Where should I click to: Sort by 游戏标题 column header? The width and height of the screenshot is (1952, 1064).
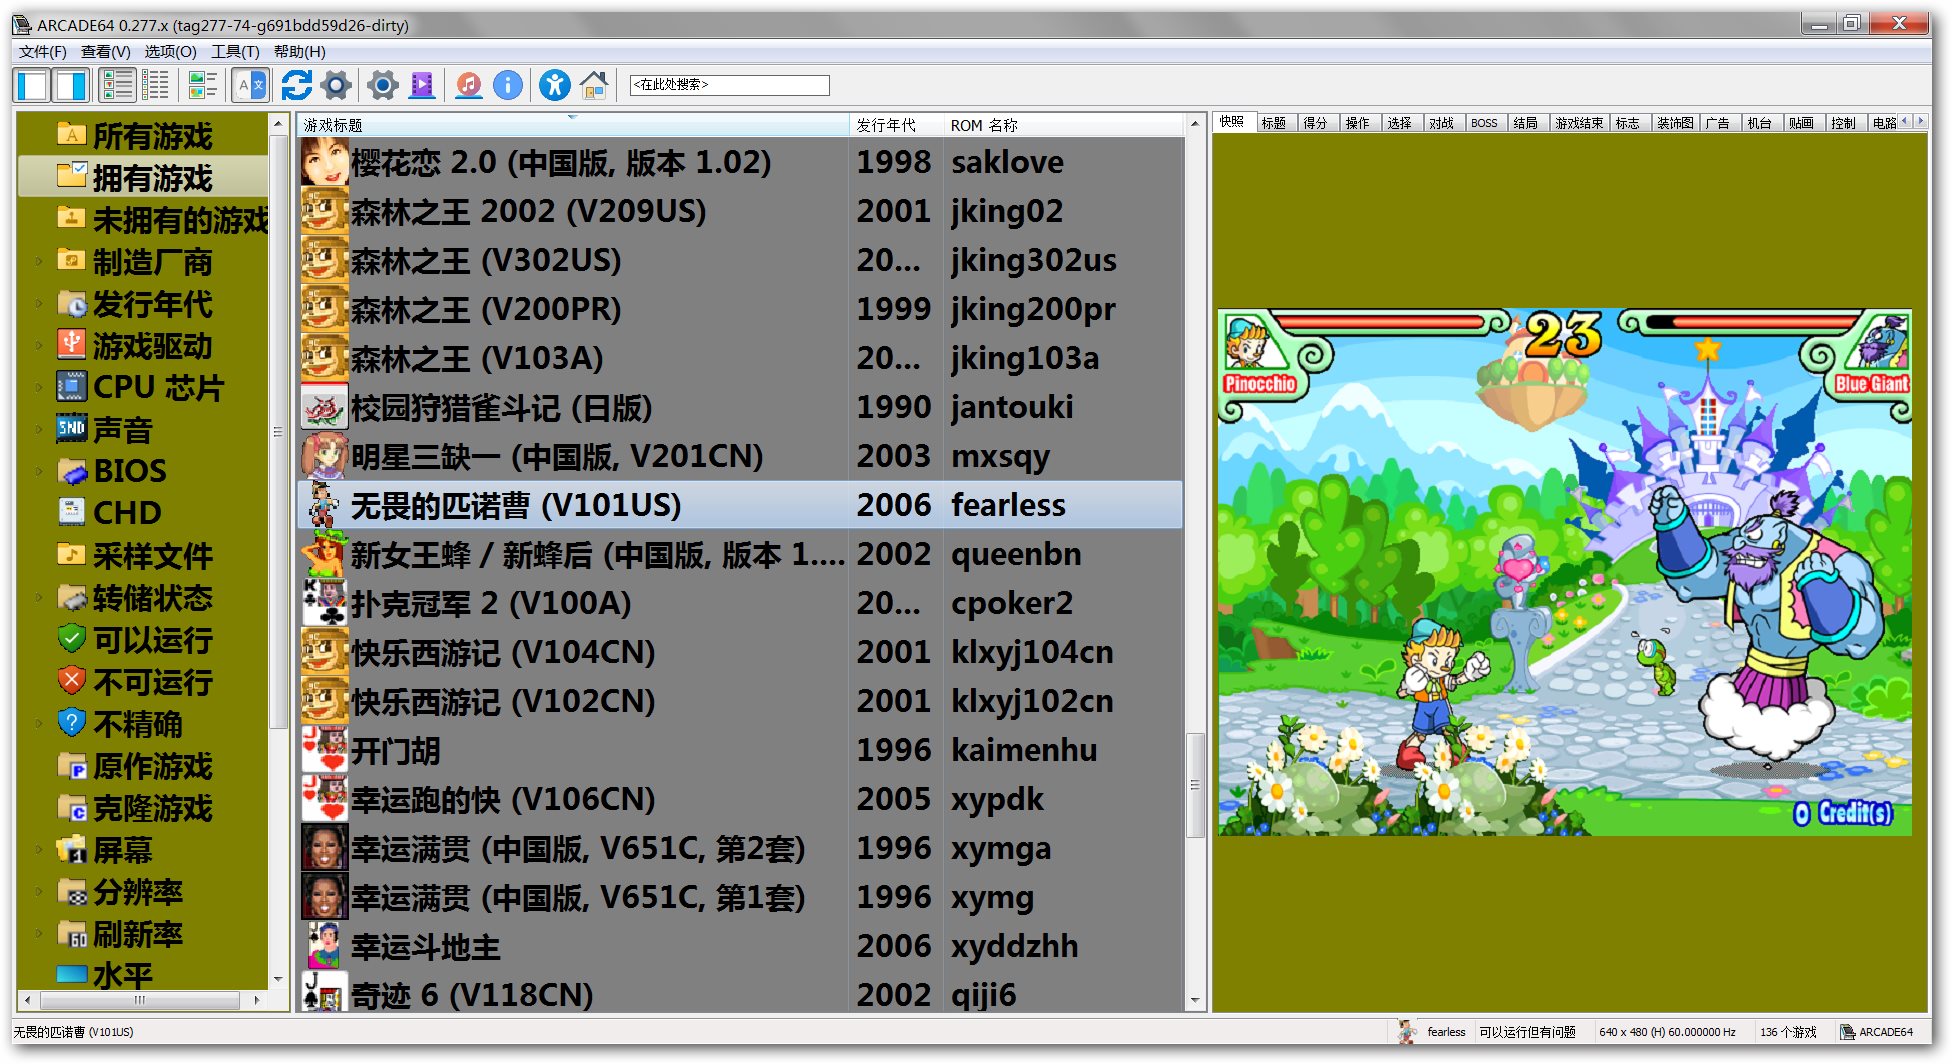pyautogui.click(x=573, y=125)
